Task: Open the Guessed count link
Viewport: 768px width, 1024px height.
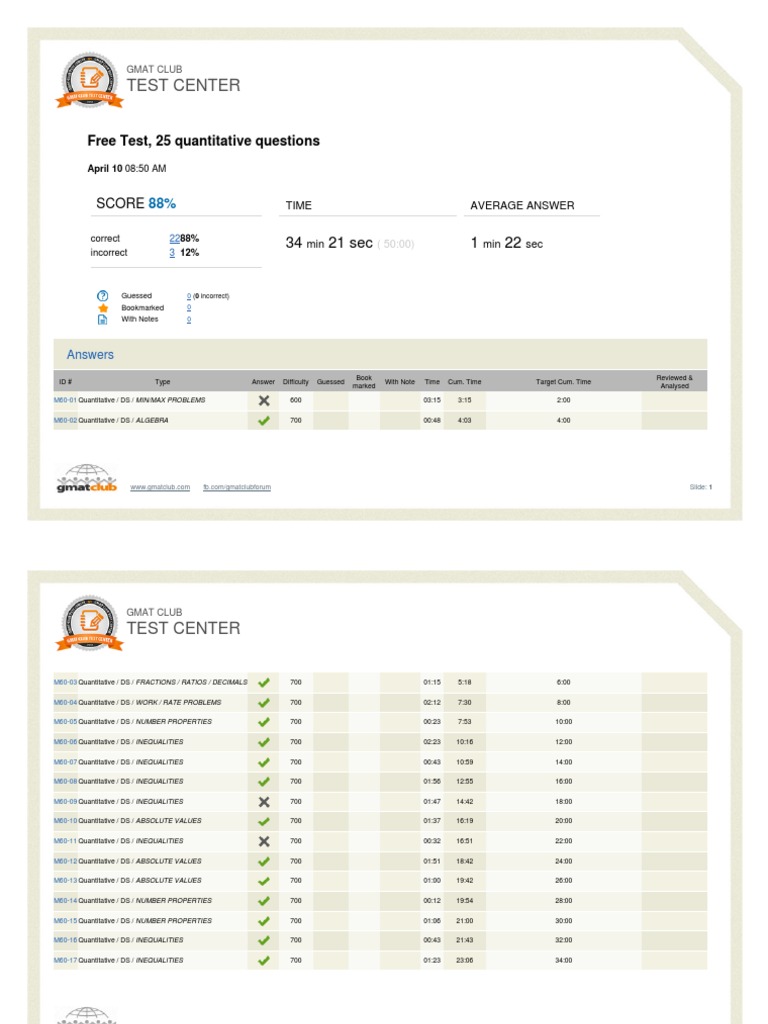Action: pos(189,296)
